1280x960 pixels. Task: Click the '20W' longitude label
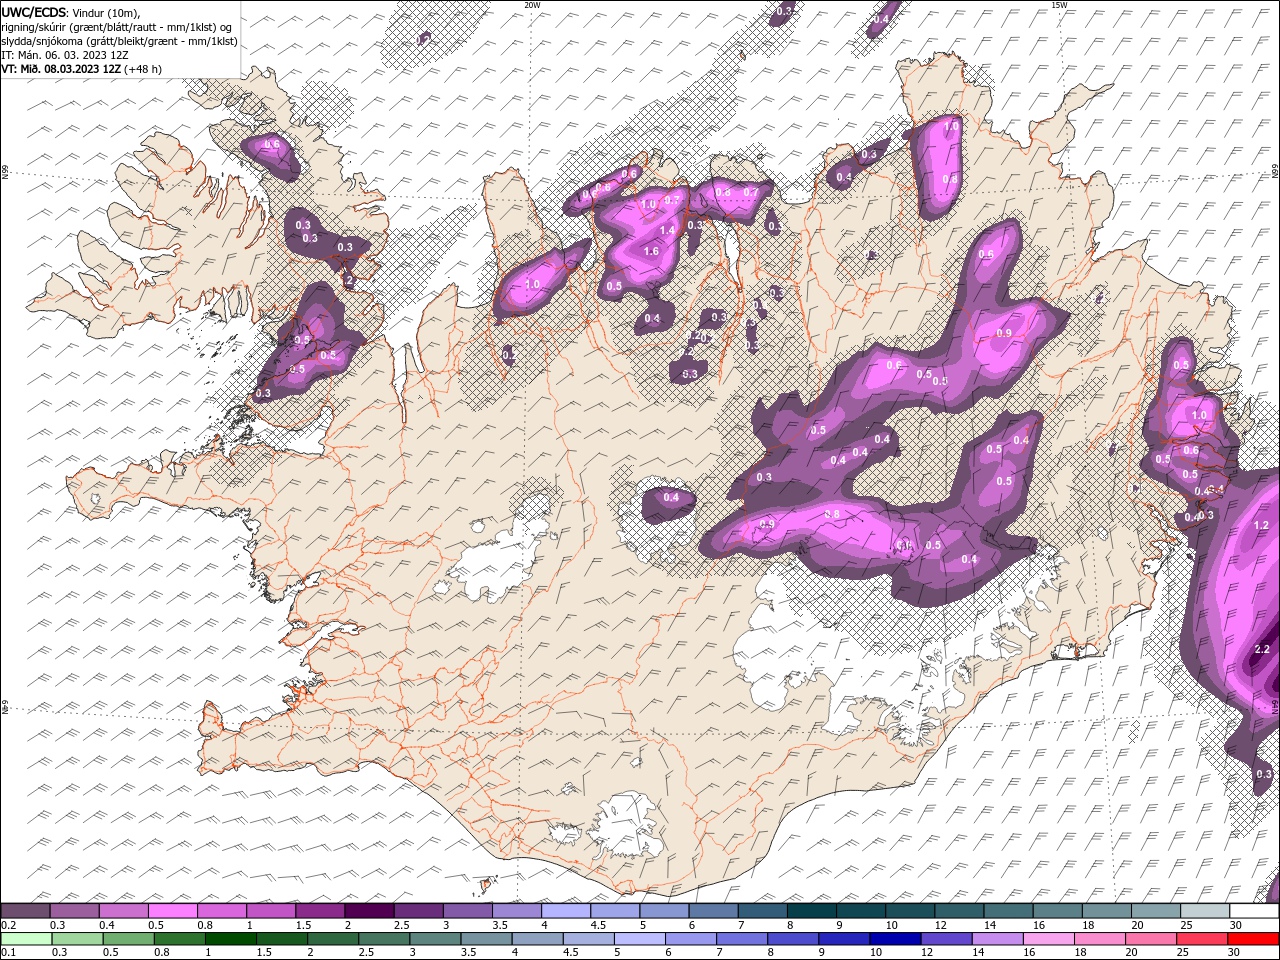(x=533, y=5)
